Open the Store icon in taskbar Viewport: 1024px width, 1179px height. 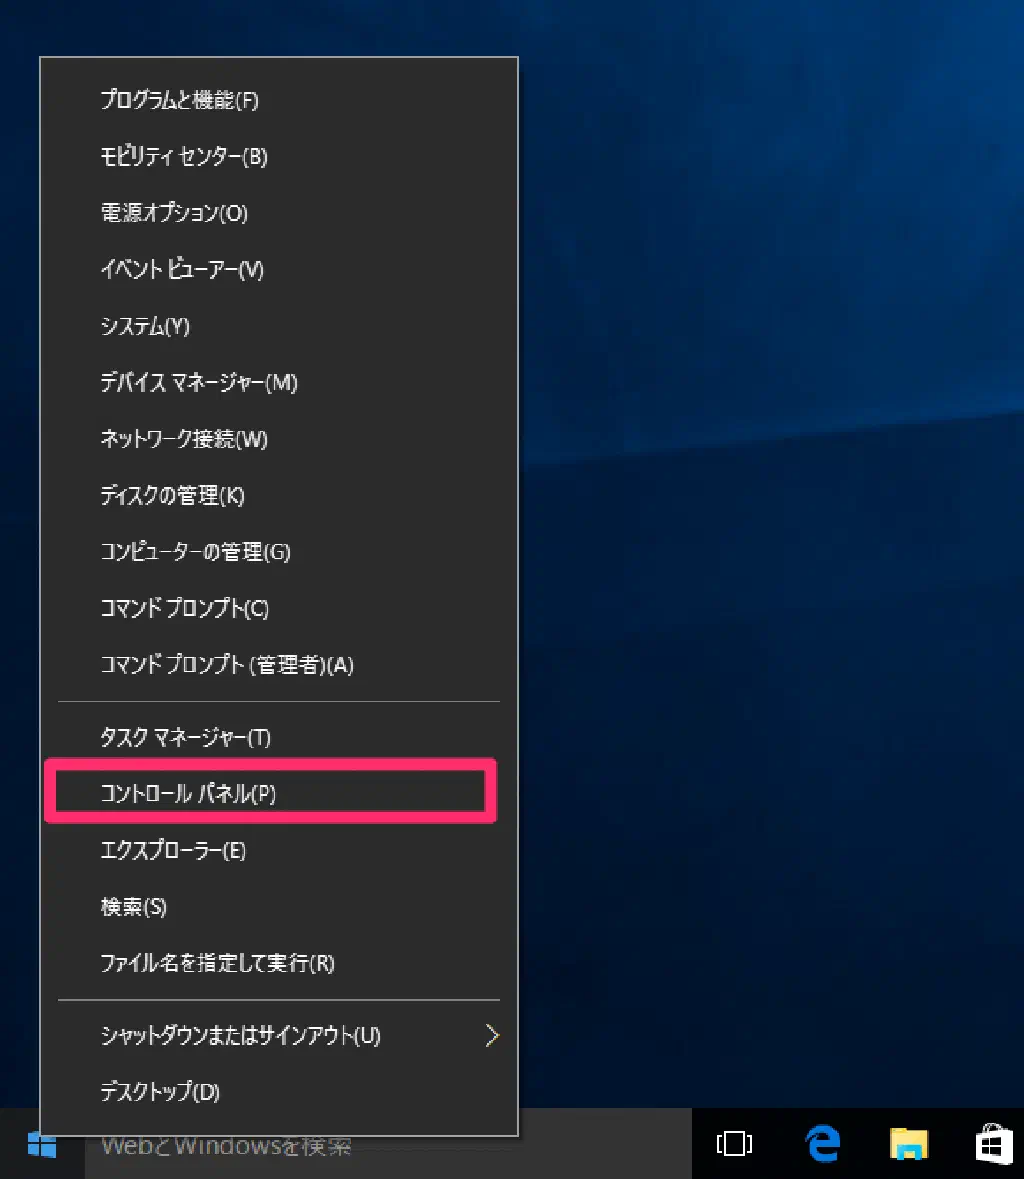995,1144
